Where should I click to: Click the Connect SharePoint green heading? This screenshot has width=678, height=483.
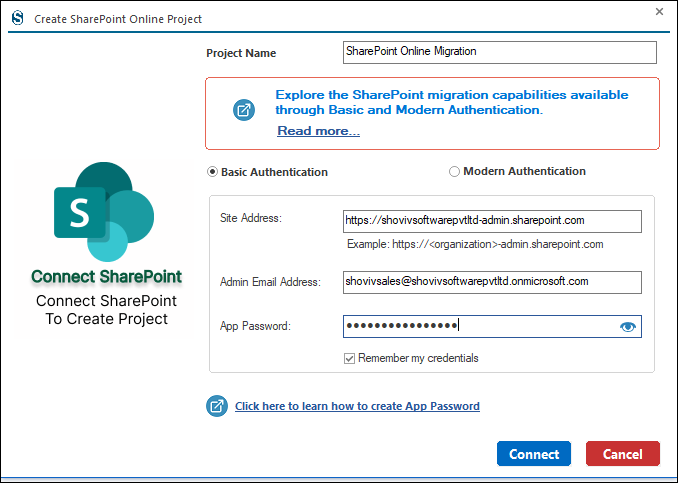(x=106, y=277)
